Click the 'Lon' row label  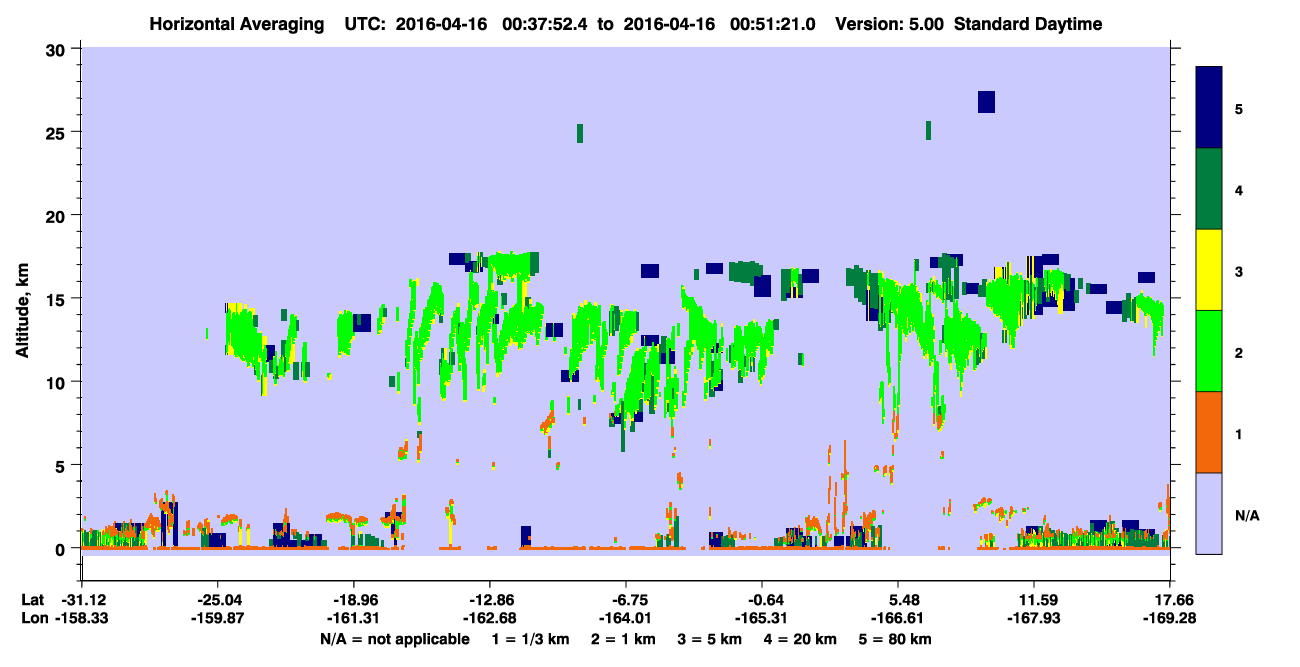click(33, 619)
